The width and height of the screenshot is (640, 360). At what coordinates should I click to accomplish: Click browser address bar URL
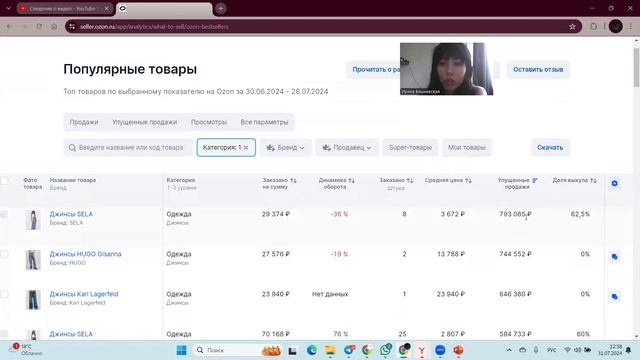pos(154,27)
